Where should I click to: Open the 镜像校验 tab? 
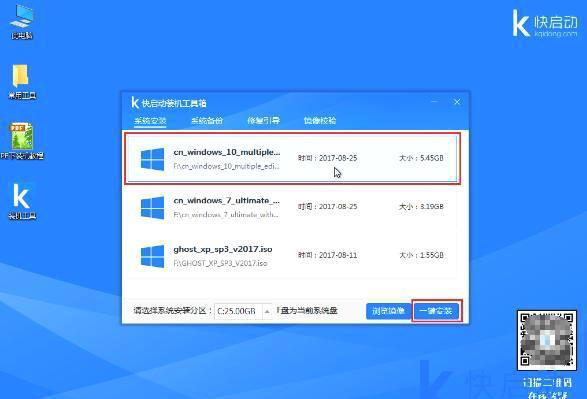320,121
